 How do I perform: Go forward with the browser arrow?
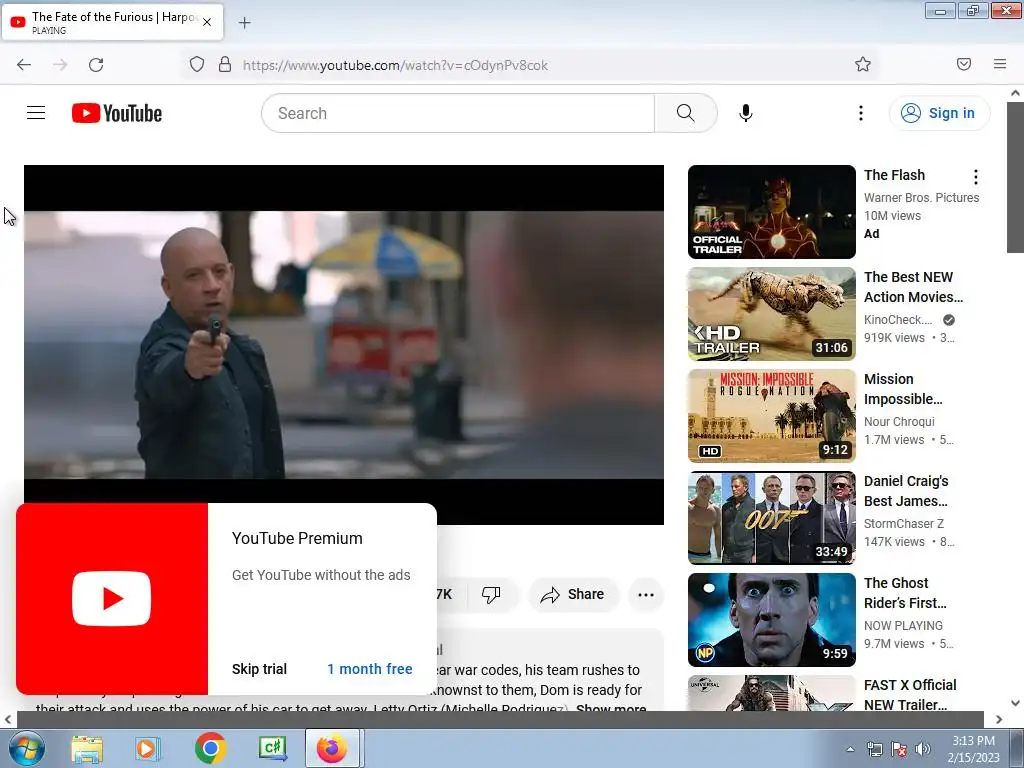point(60,64)
